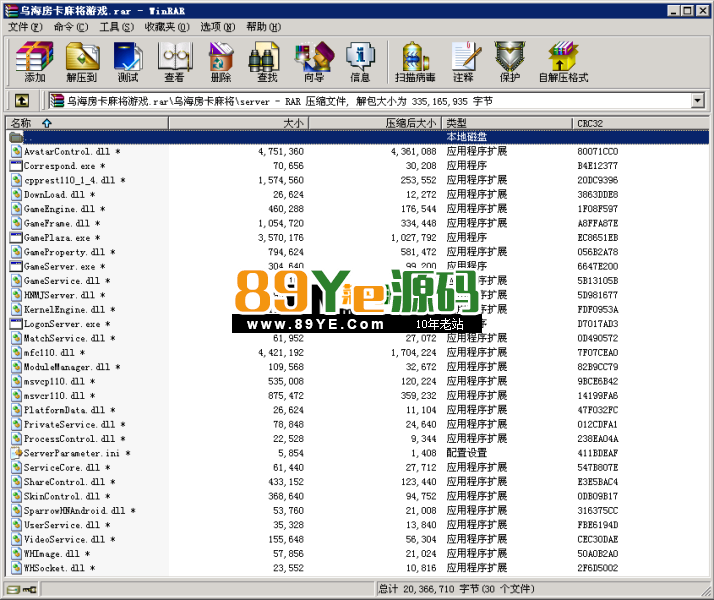Select GameServer.exe file icon
Image resolution: width=714 pixels, height=600 pixels.
point(16,266)
